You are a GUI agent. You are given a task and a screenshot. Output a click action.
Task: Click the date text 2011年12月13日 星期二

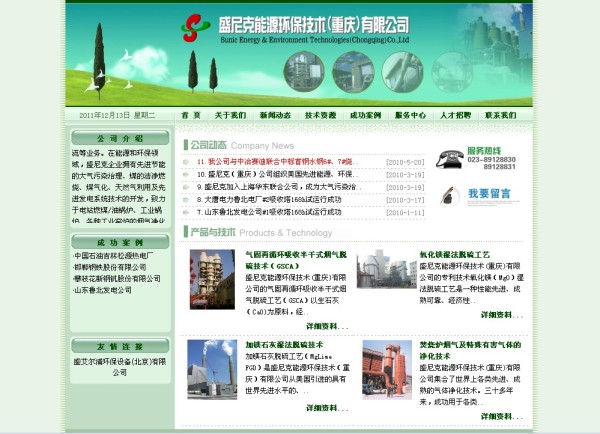click(x=117, y=115)
